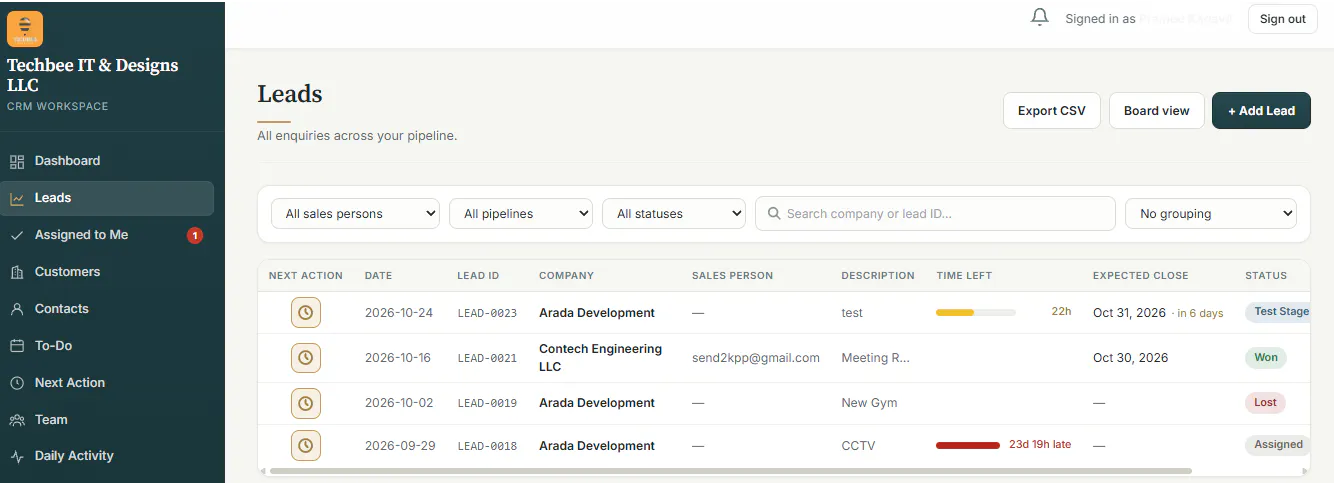Click the Customers building icon

pyautogui.click(x=17, y=272)
